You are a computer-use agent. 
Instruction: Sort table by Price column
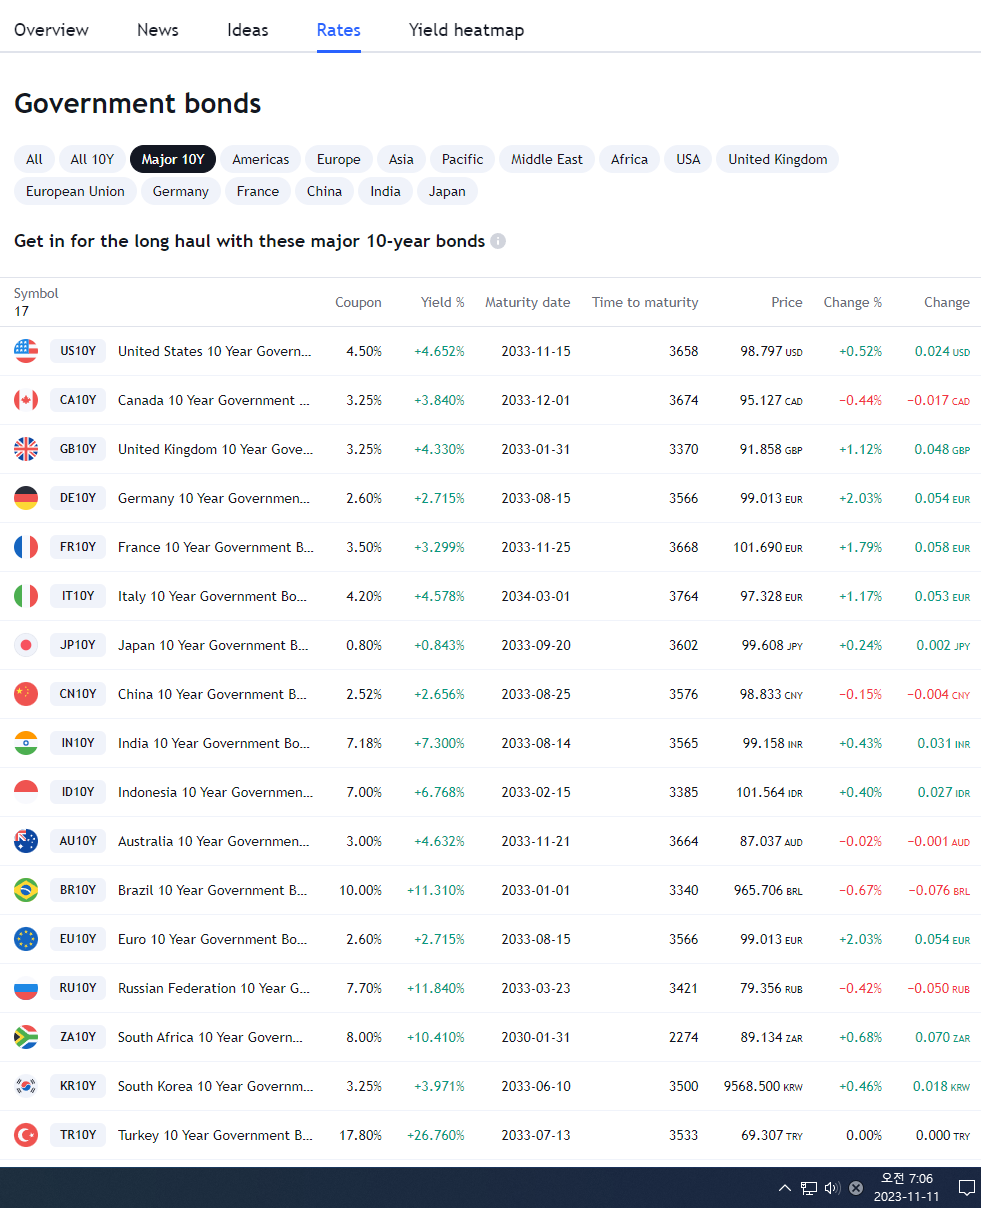[787, 302]
